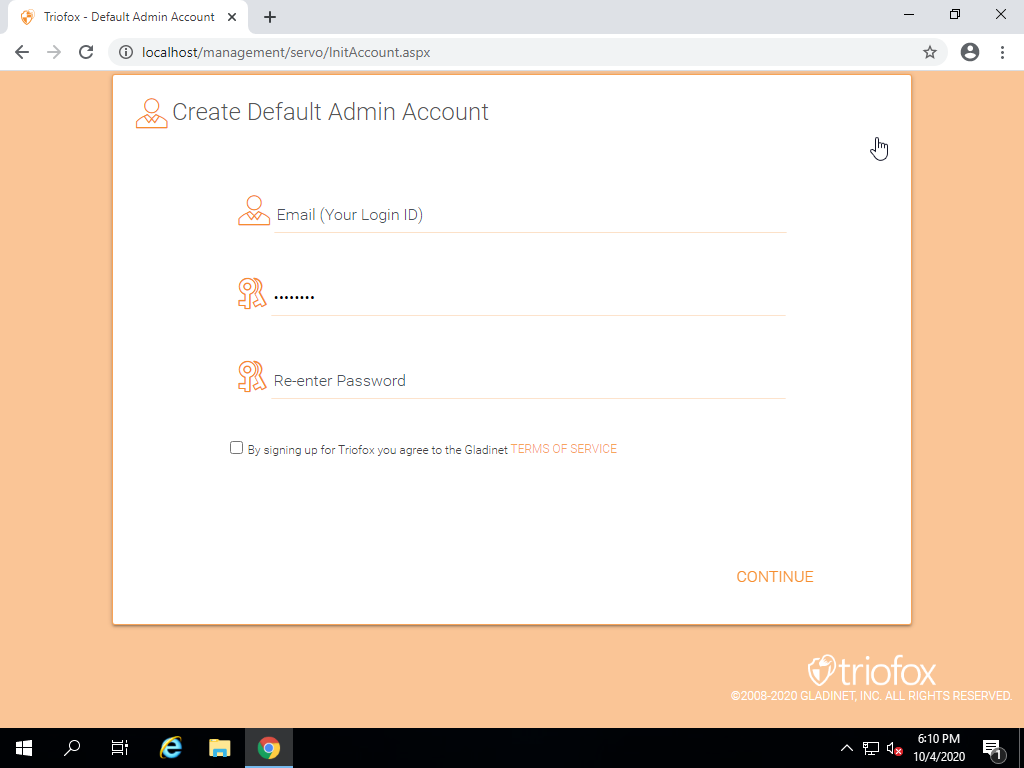Viewport: 1024px width, 768px height.
Task: Click the Re-enter Password field
Action: [528, 381]
